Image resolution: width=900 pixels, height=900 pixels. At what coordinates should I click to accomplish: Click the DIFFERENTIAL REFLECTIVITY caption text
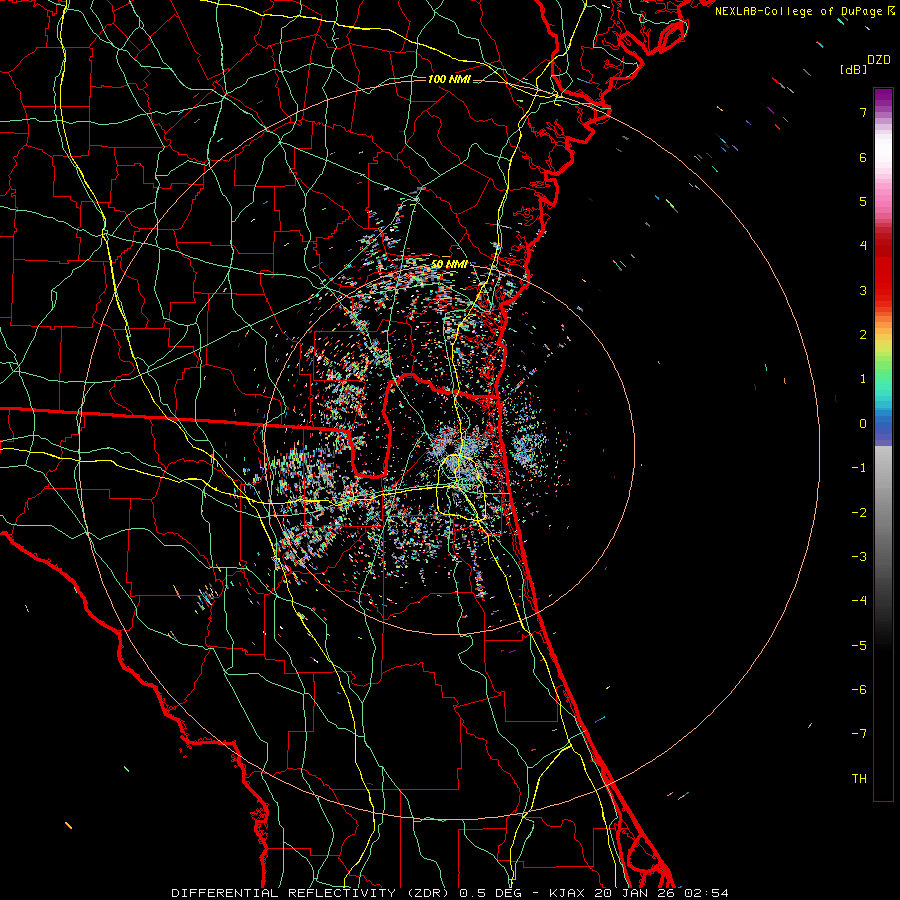click(x=284, y=893)
